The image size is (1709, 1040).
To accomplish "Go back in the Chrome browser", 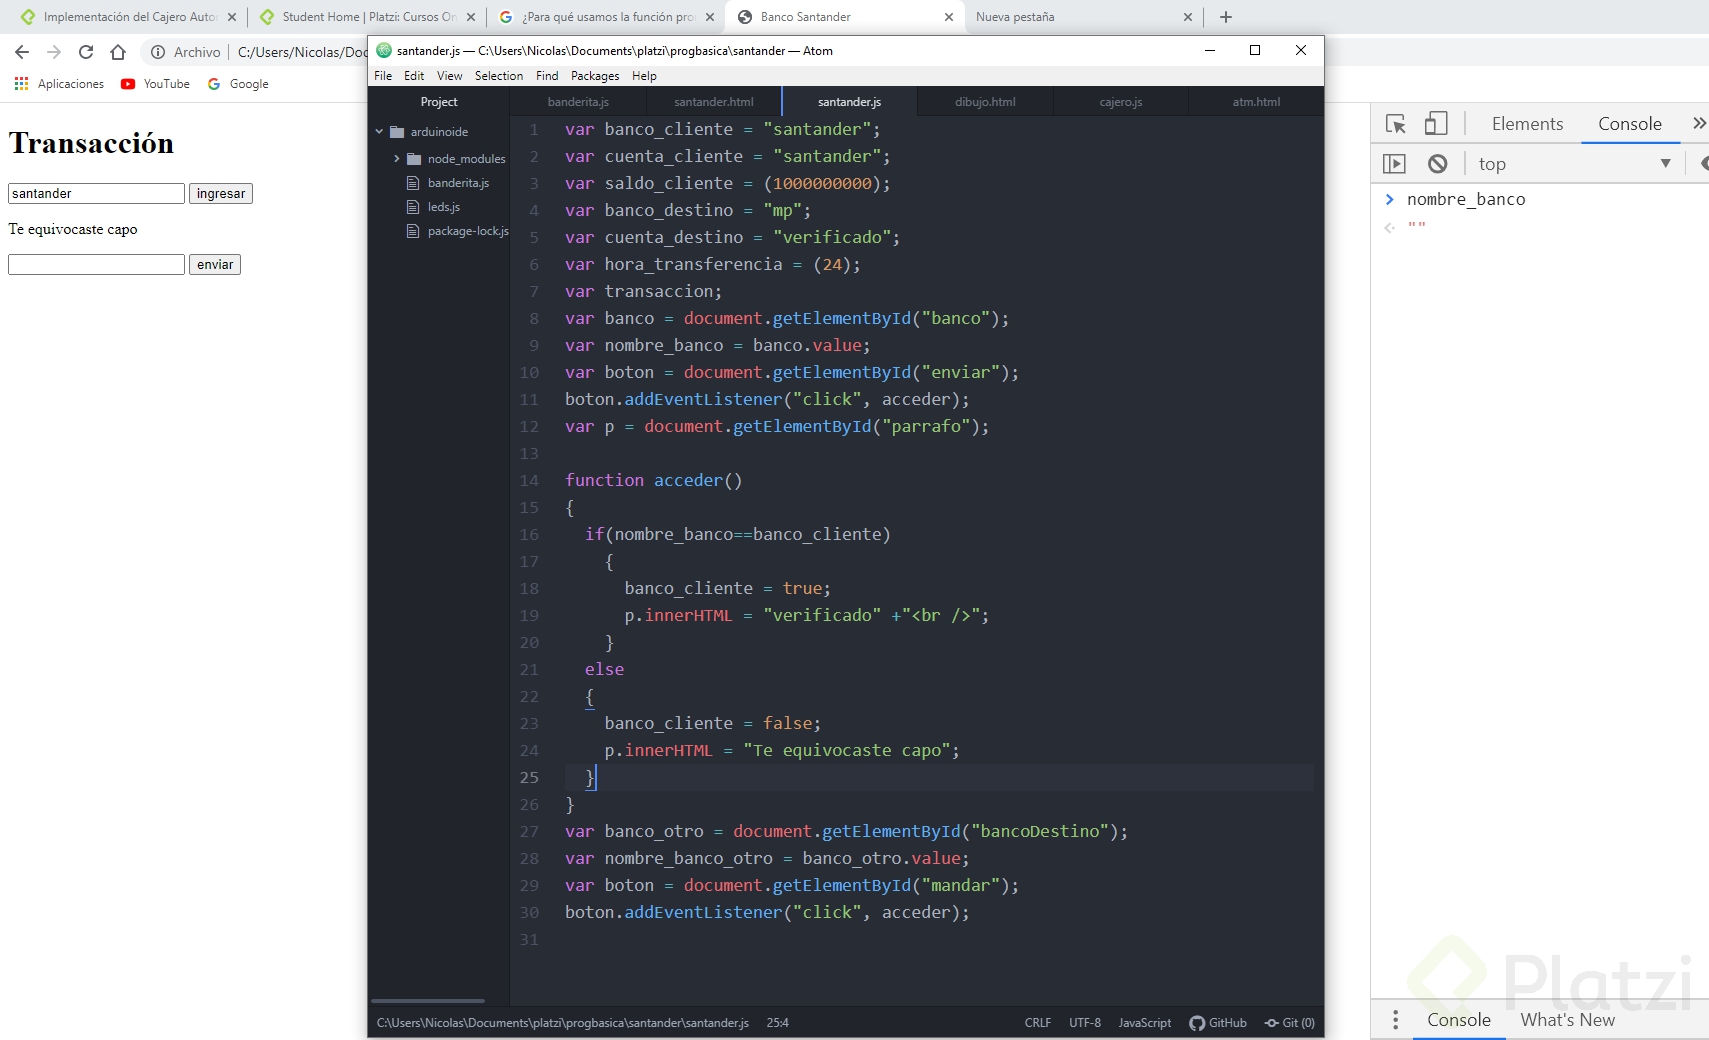I will point(22,52).
